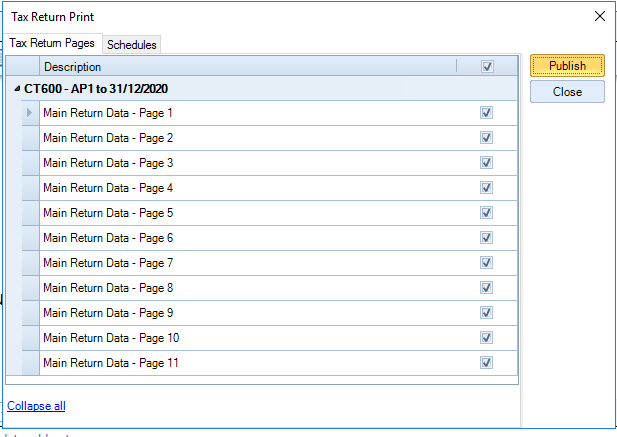Select row text Main Return Data - Page 2
The height and width of the screenshot is (437, 617).
click(108, 138)
